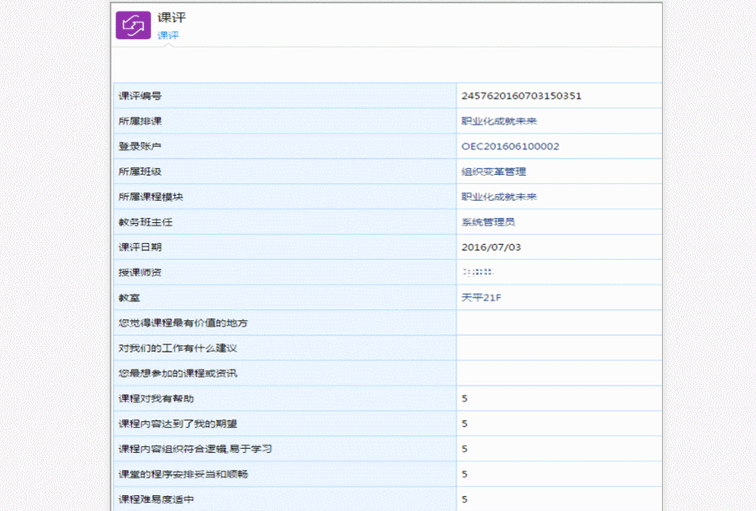The width and height of the screenshot is (756, 511).
Task: Open 职业化成就未来 link in 所属课程模块 row
Action: 499,197
